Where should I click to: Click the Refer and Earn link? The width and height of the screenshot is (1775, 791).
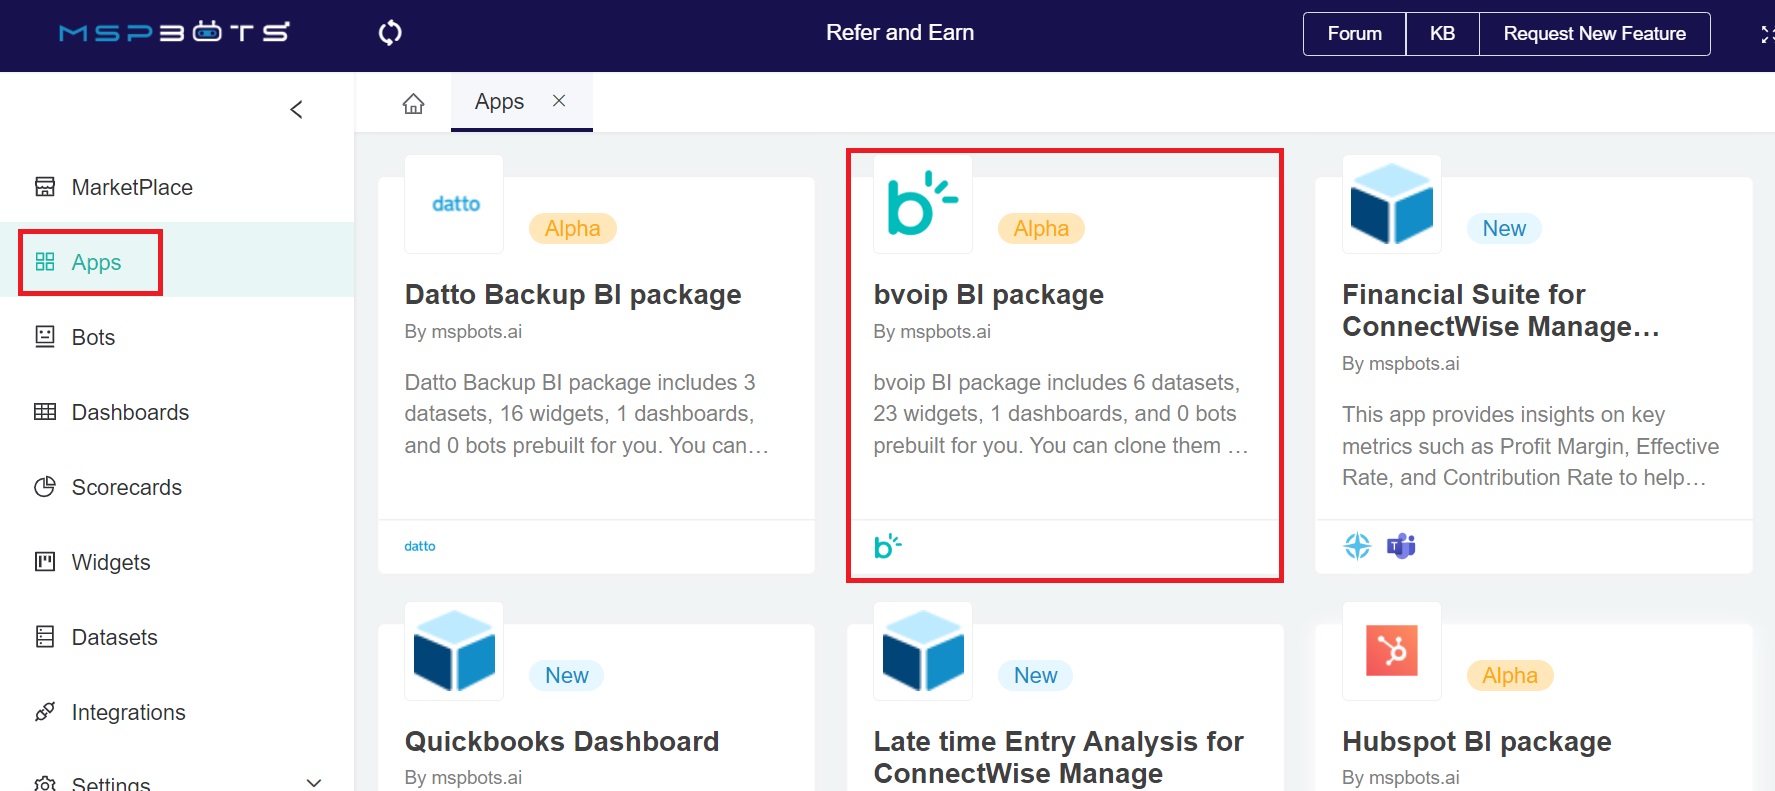(899, 33)
